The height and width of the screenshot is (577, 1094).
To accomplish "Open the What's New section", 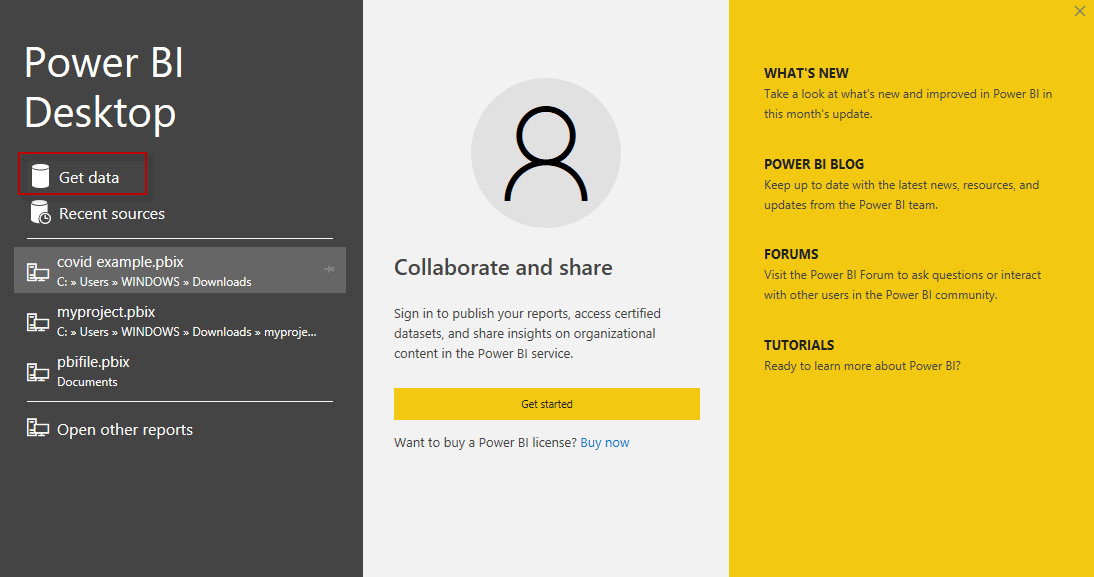I will [806, 73].
